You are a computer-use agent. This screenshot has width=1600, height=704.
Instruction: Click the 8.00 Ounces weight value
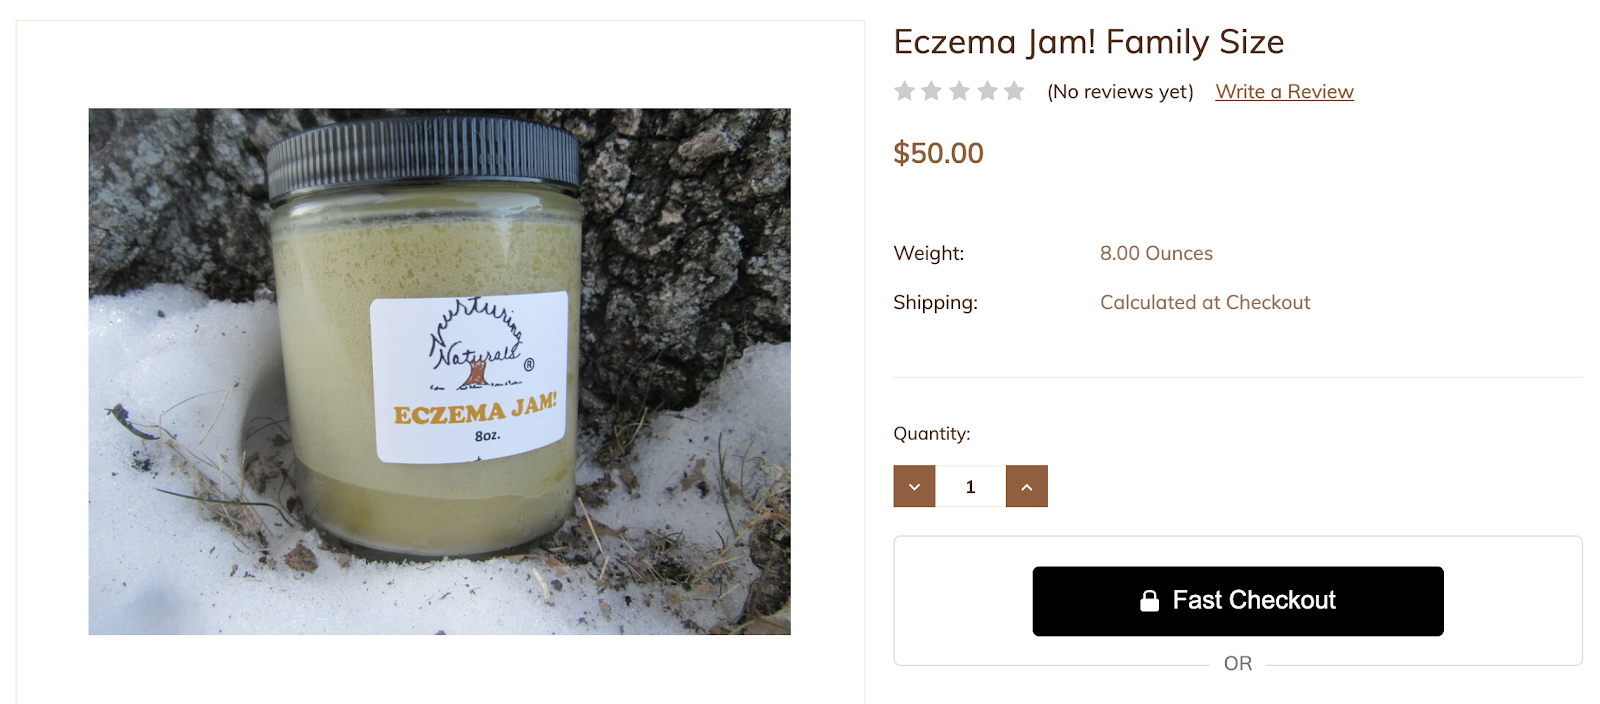pyautogui.click(x=1156, y=253)
